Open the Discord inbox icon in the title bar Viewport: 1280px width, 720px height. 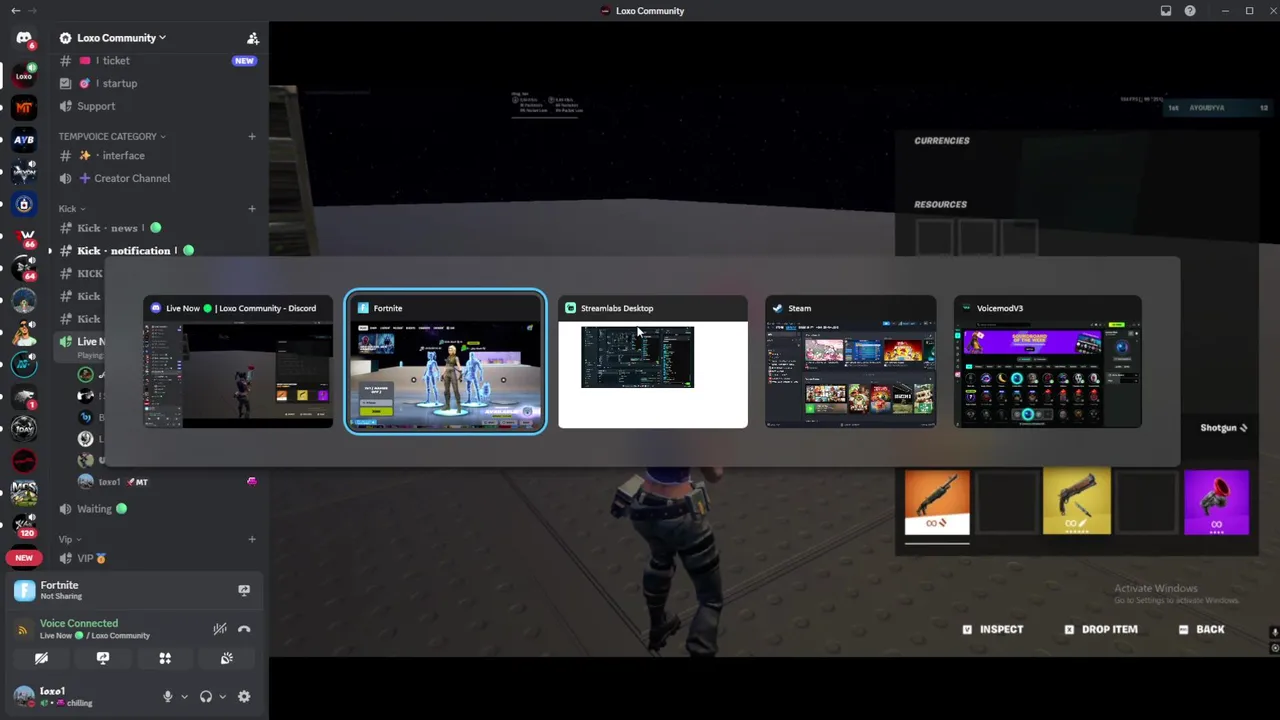pyautogui.click(x=1166, y=11)
